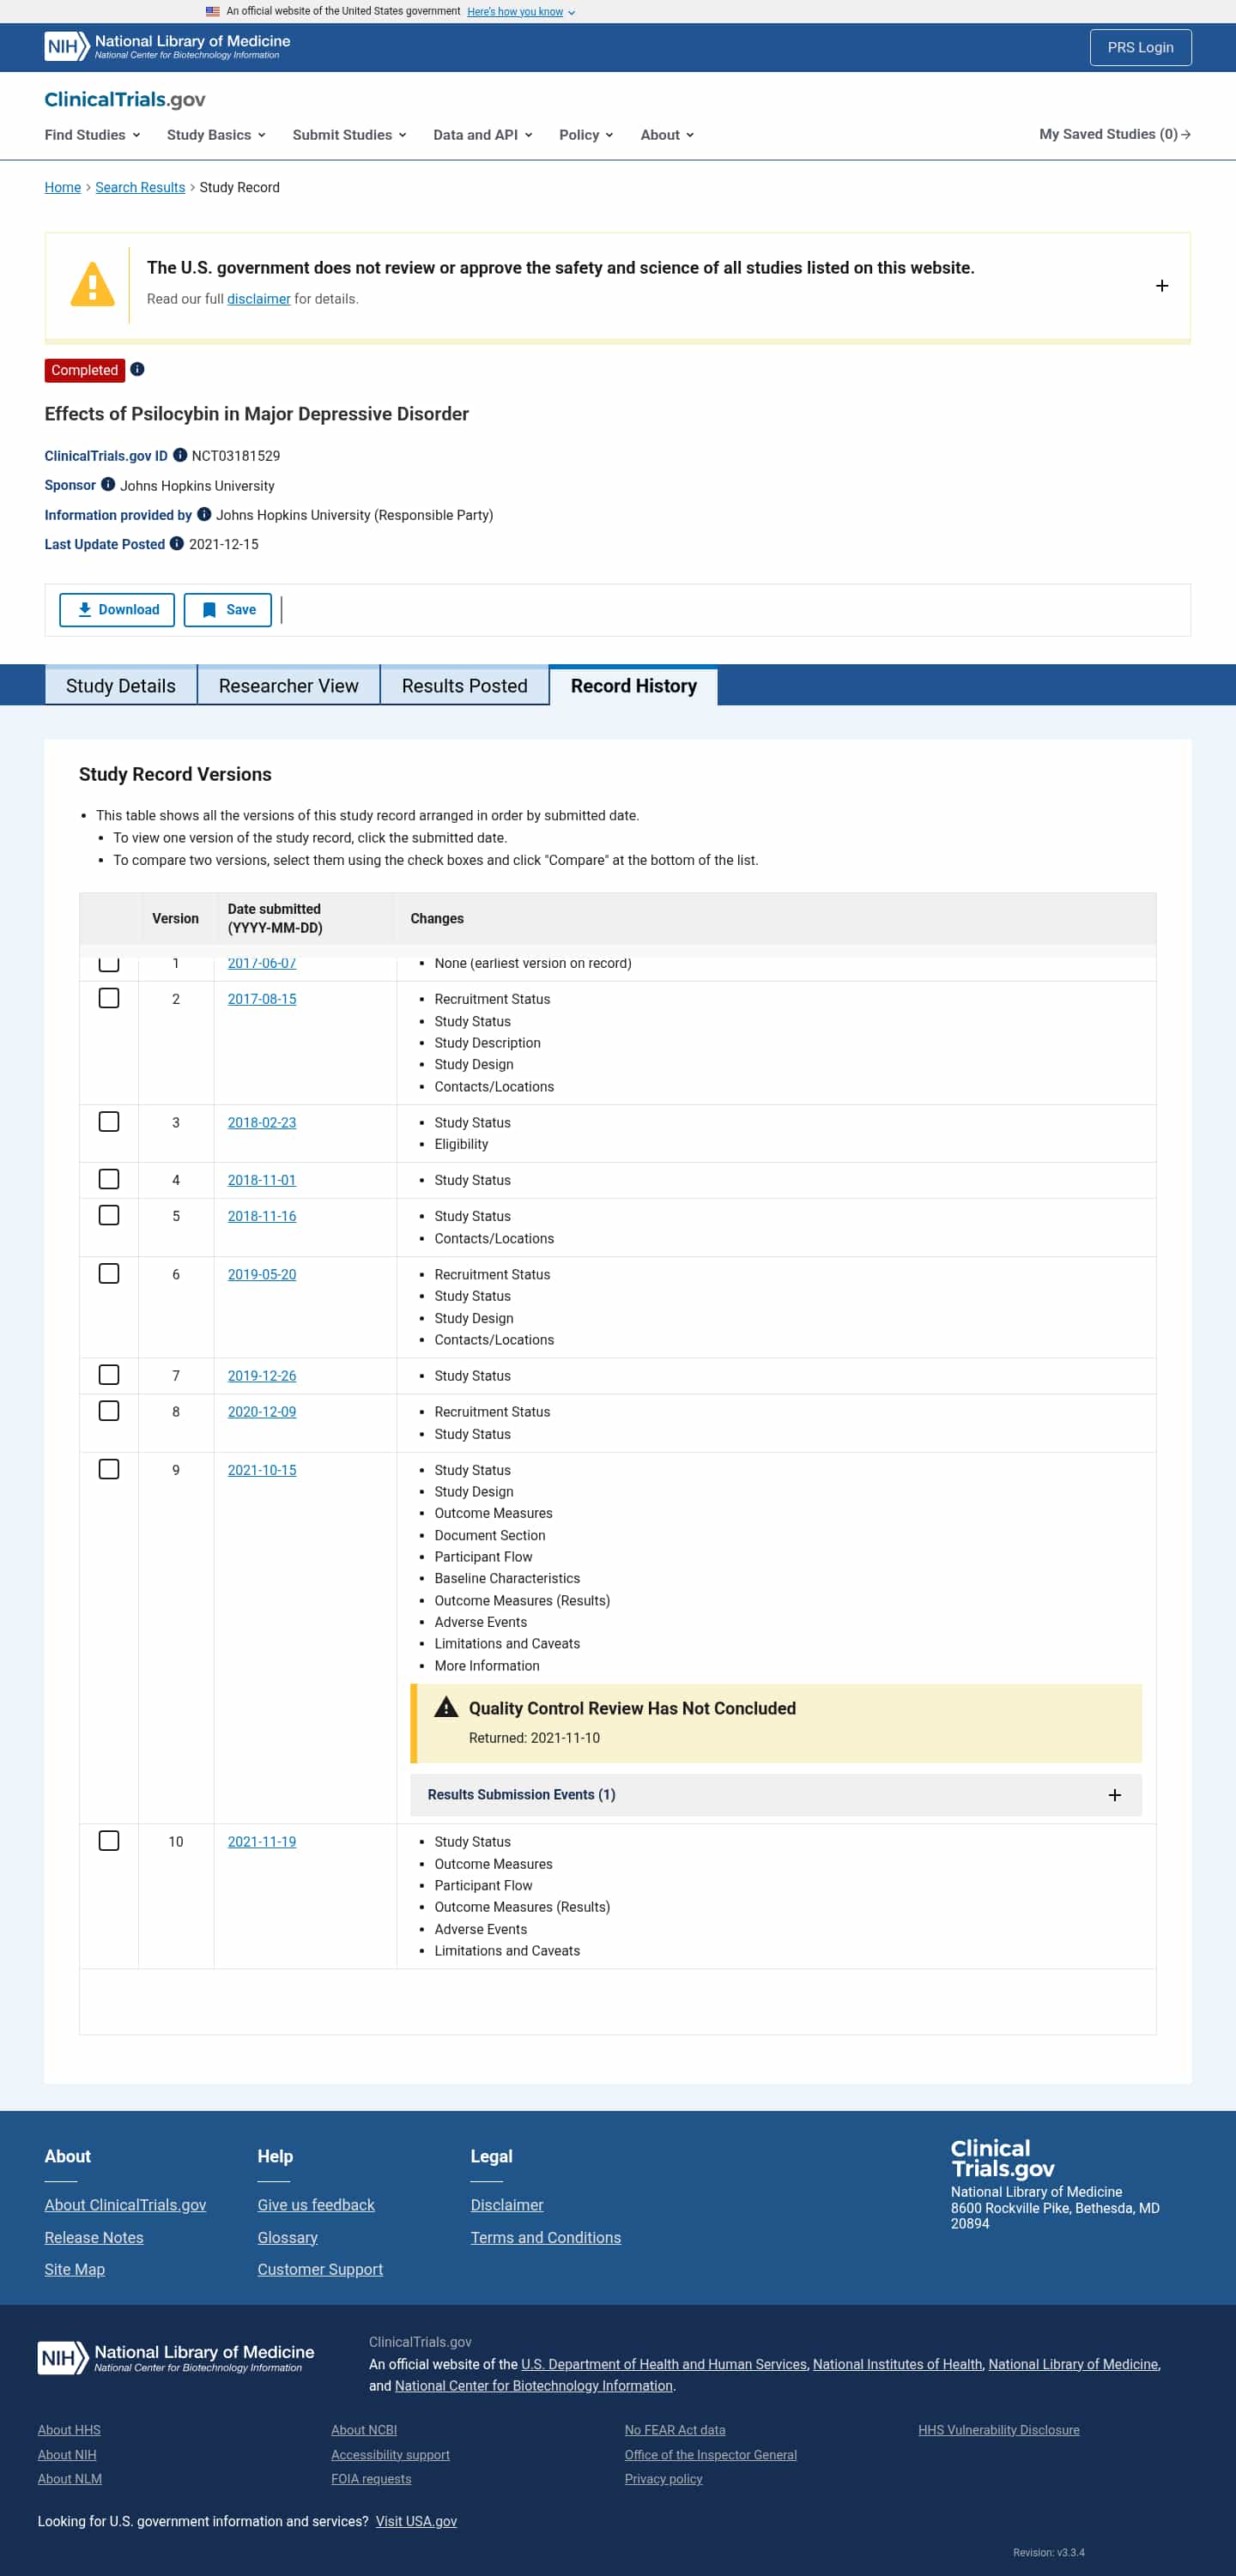
Task: Mark the version 9 checkbox
Action: click(109, 1469)
